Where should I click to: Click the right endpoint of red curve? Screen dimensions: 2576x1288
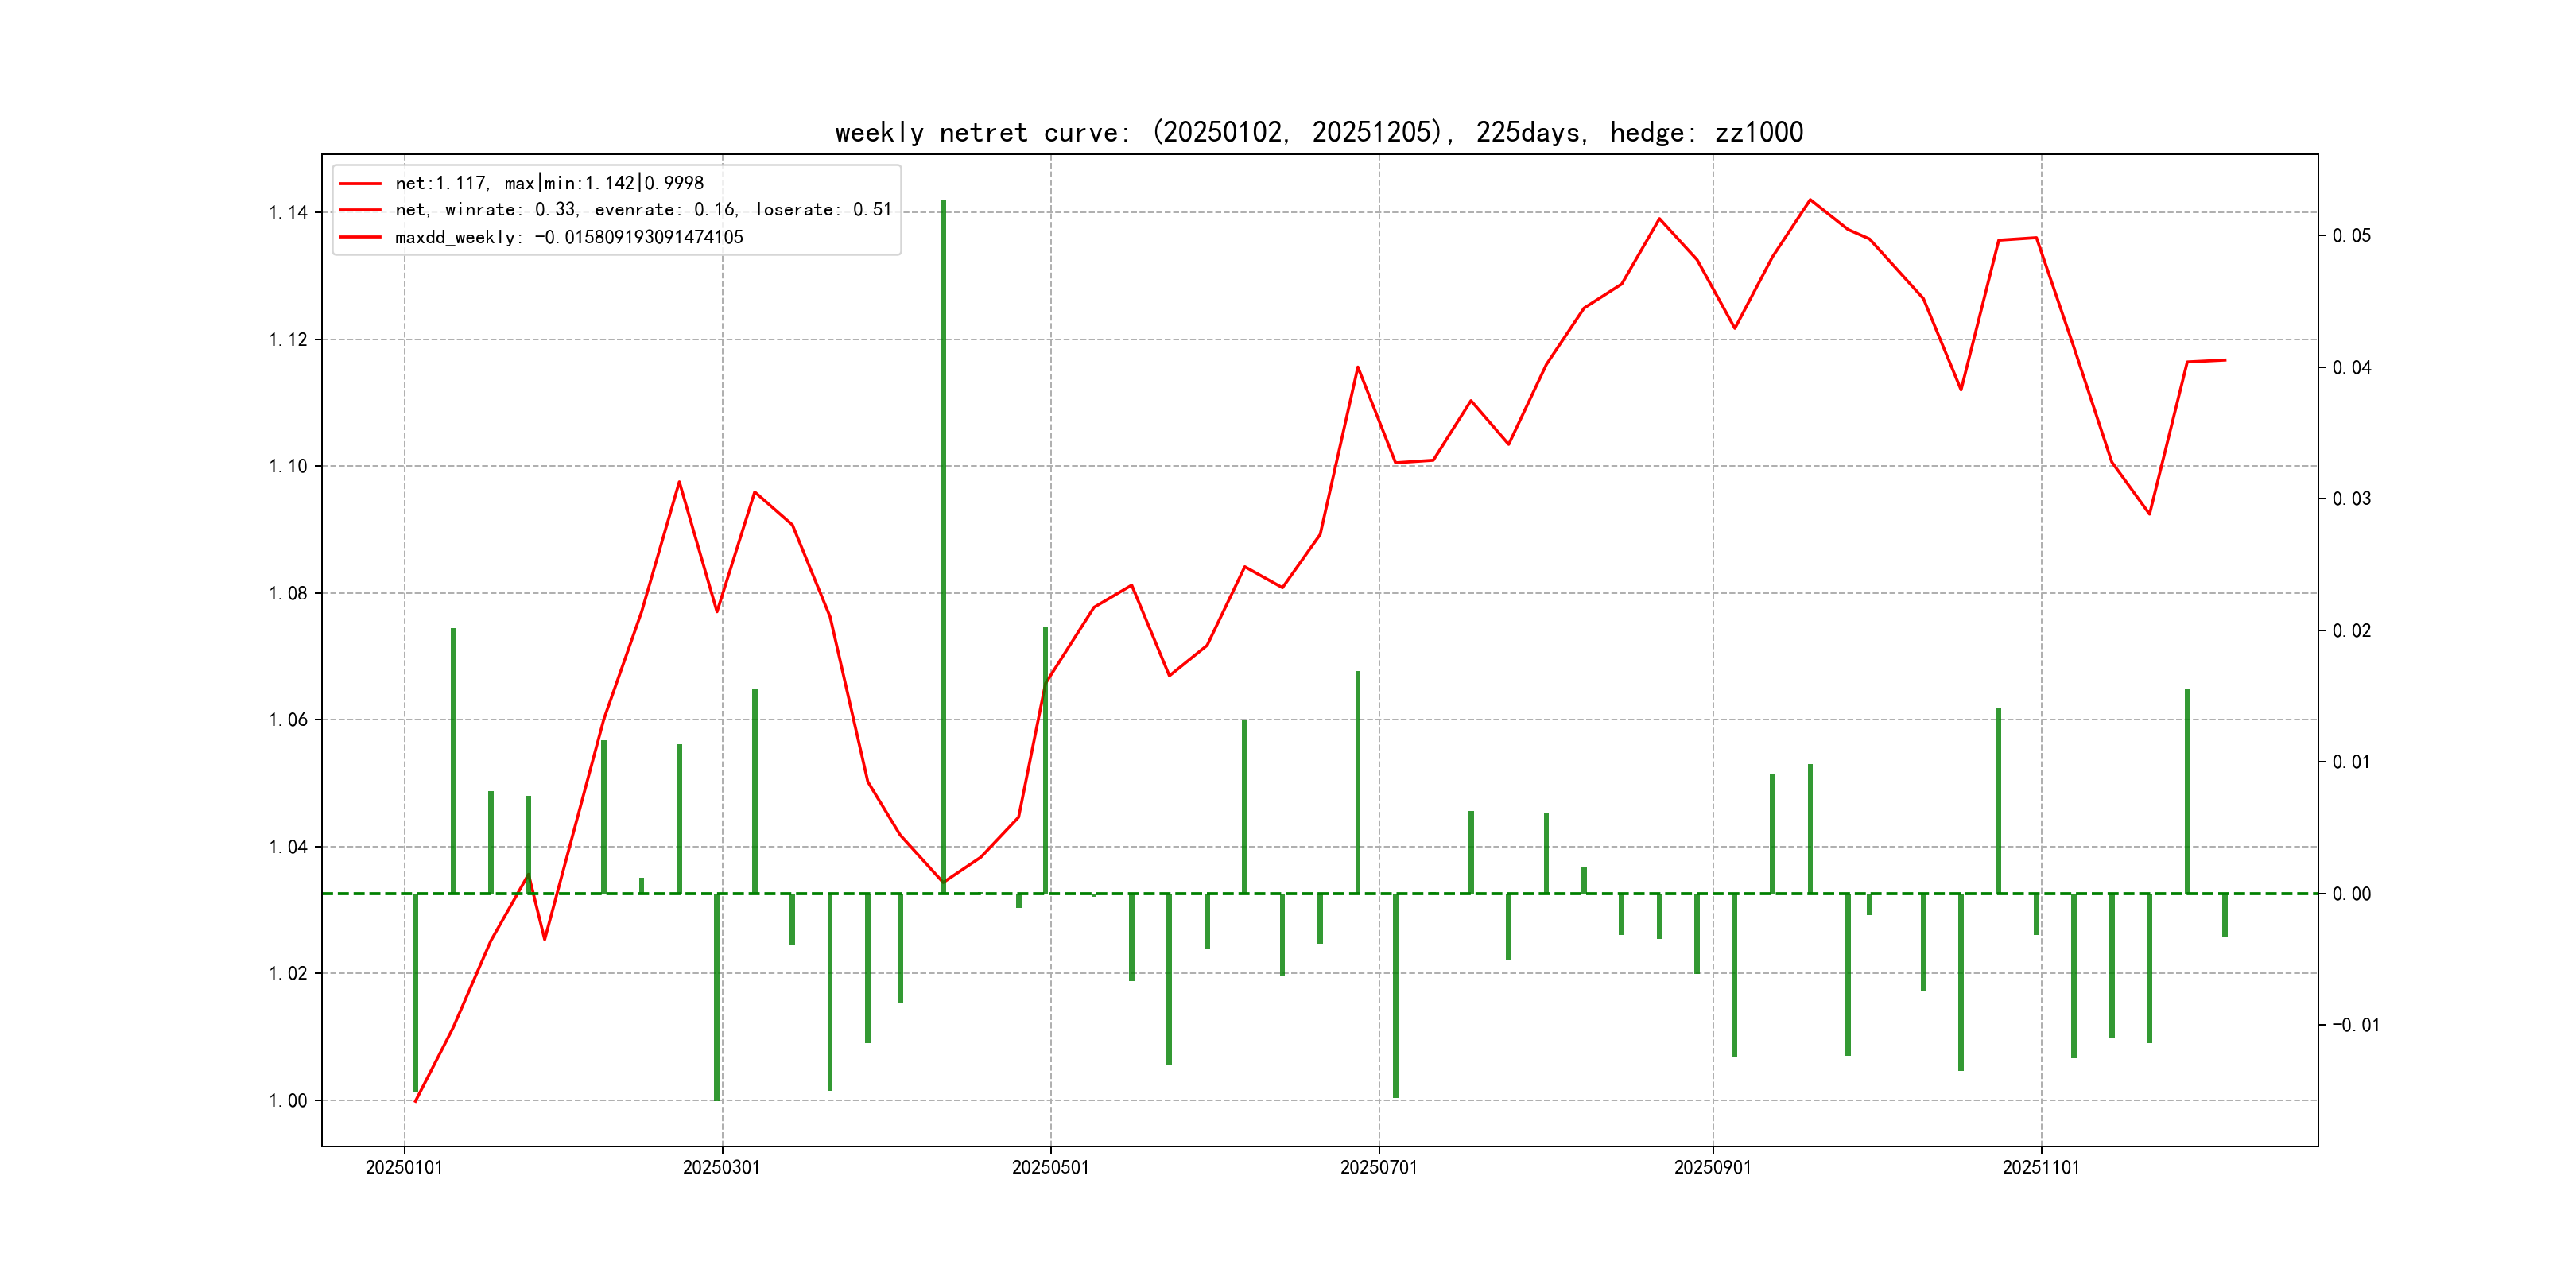pyautogui.click(x=2225, y=360)
